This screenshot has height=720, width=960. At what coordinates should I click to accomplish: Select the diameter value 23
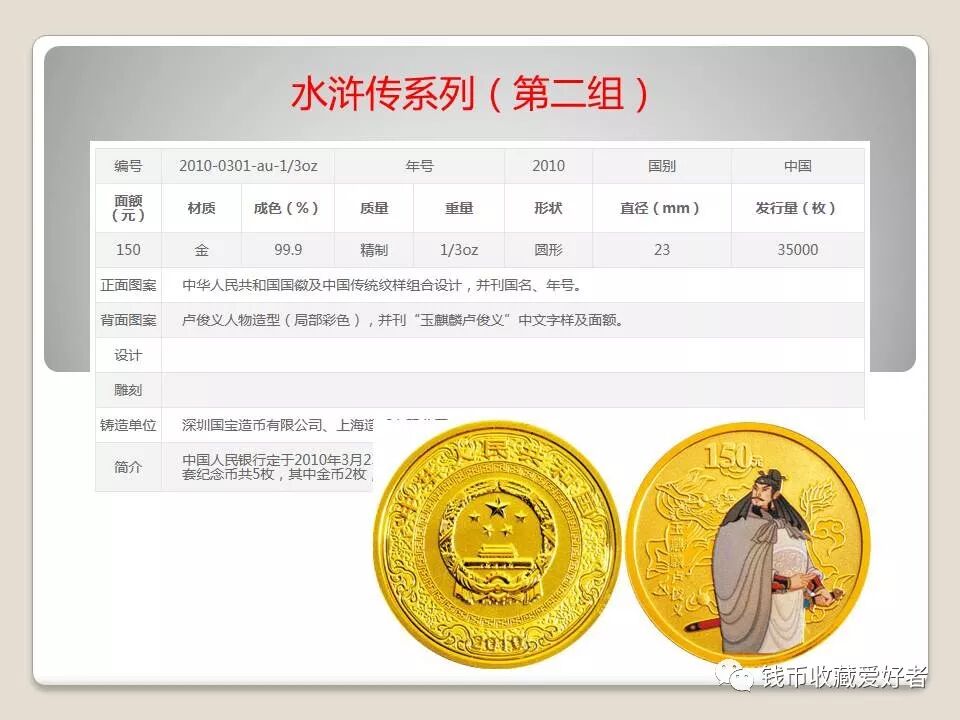pyautogui.click(x=662, y=250)
